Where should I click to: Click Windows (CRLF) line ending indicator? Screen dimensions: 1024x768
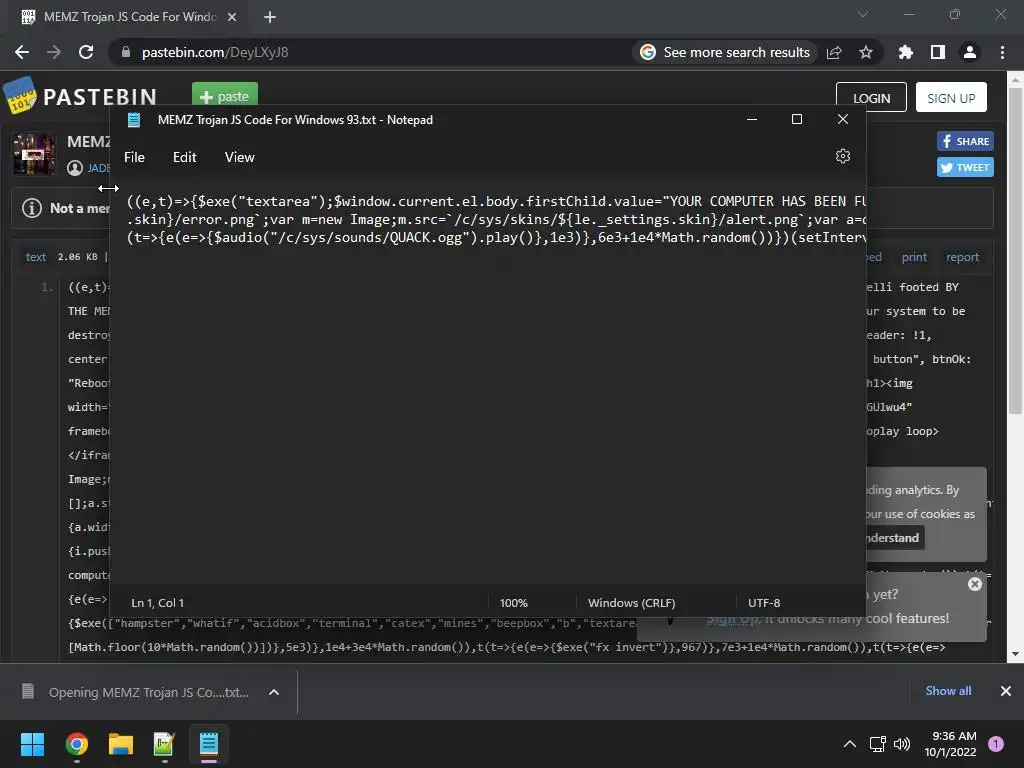click(x=632, y=603)
